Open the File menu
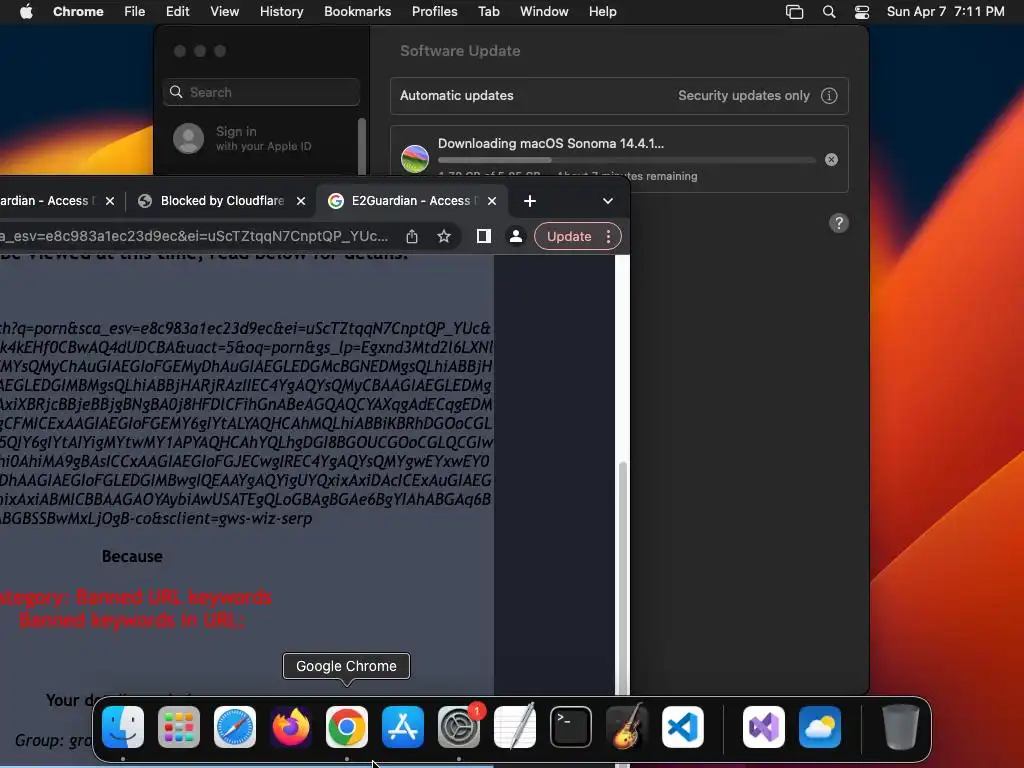Viewport: 1024px width, 768px height. click(x=135, y=12)
